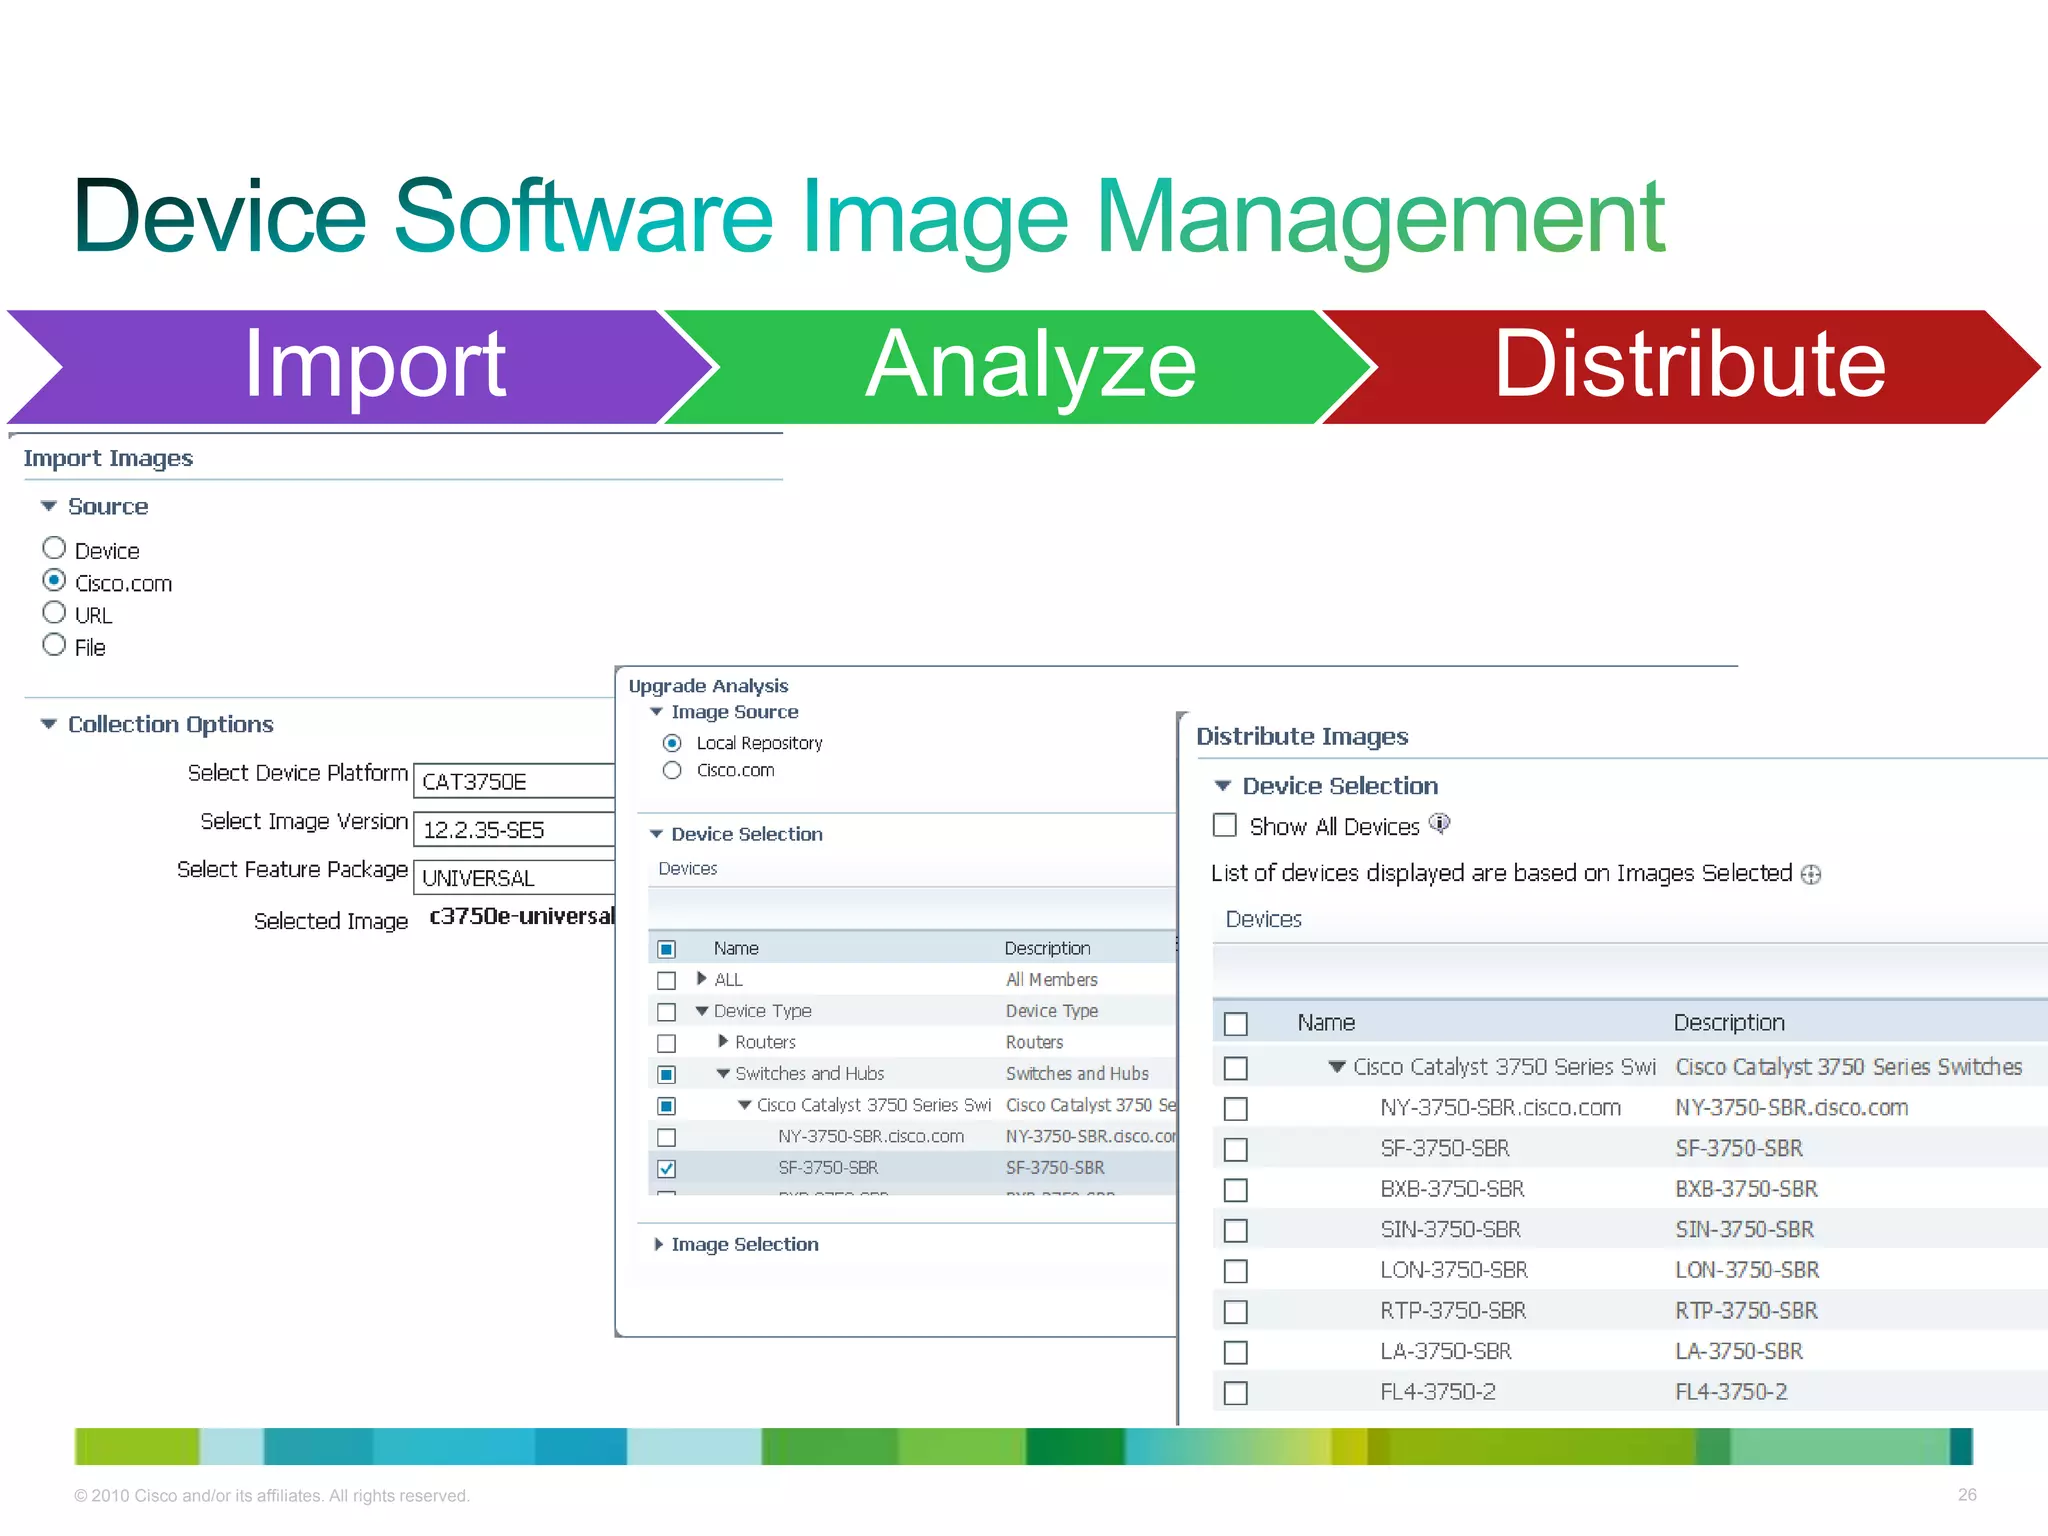Check RTP-3750-SBR device checkbox
The width and height of the screenshot is (2048, 1536).
point(1236,1311)
